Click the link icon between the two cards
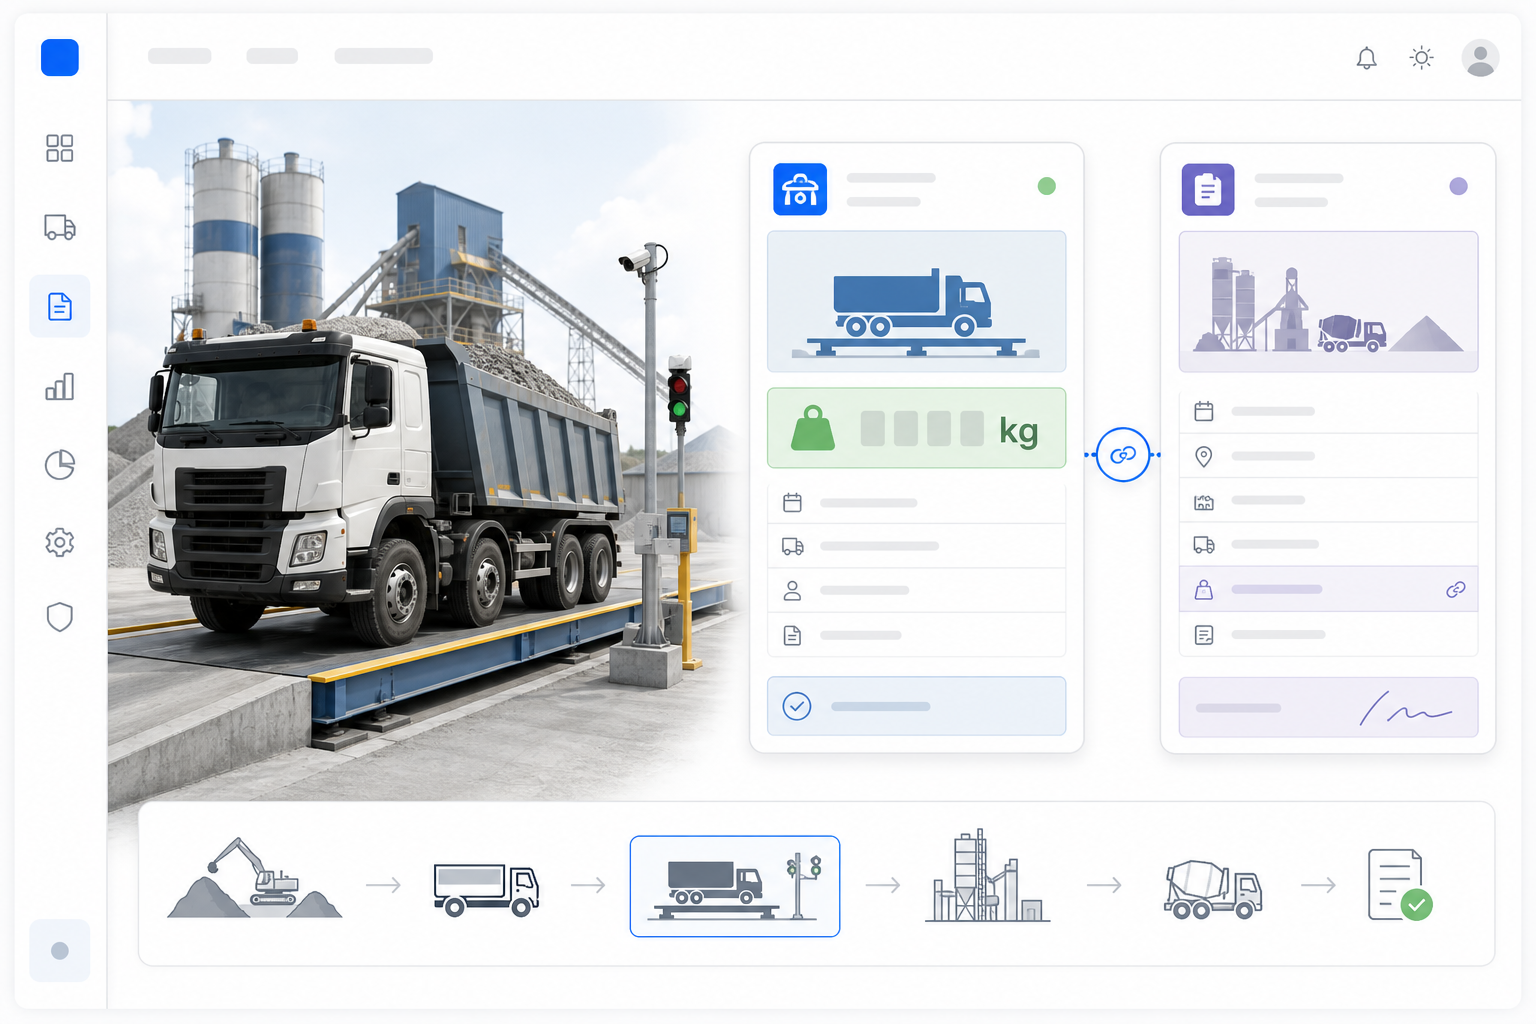Screen dimensions: 1536x1024 pyautogui.click(x=1123, y=455)
